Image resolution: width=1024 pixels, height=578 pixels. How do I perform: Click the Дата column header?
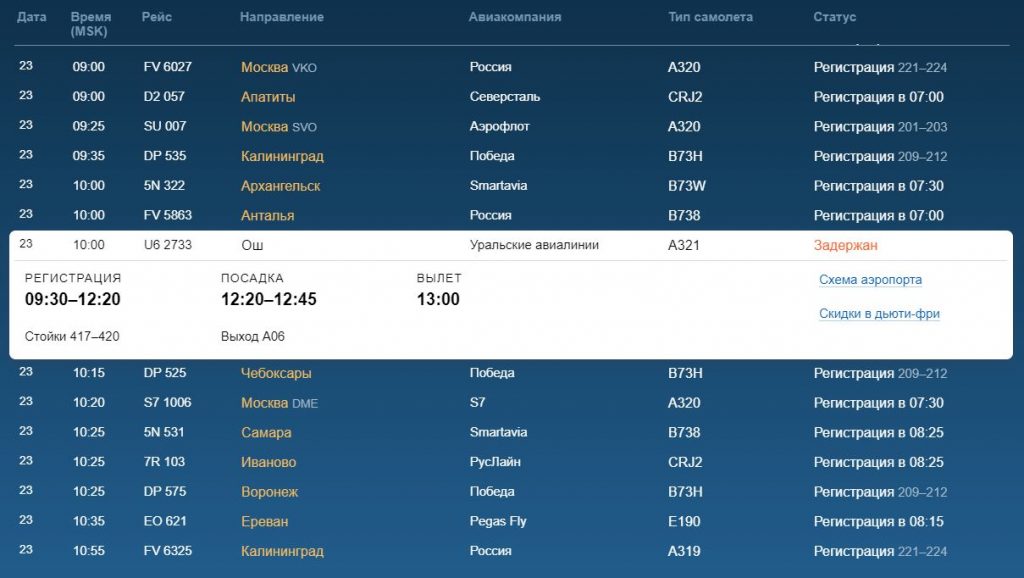pyautogui.click(x=31, y=17)
